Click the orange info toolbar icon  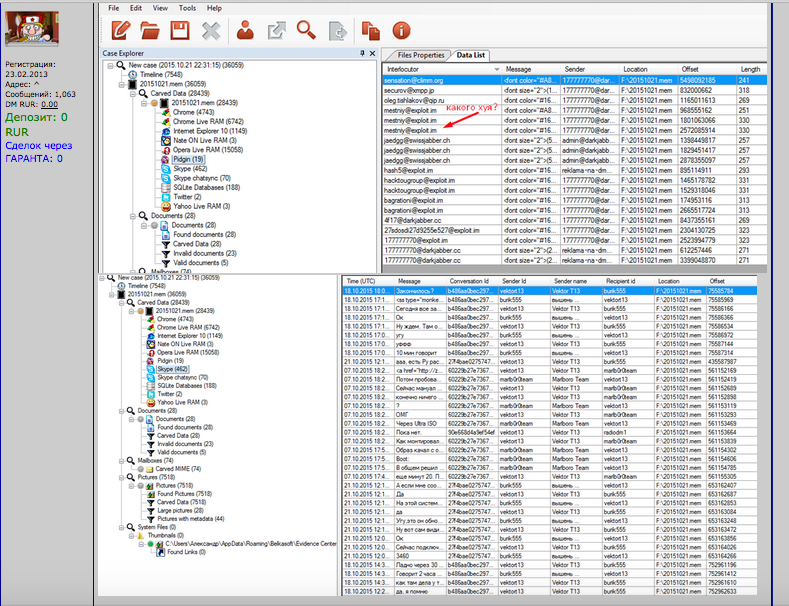tap(401, 31)
